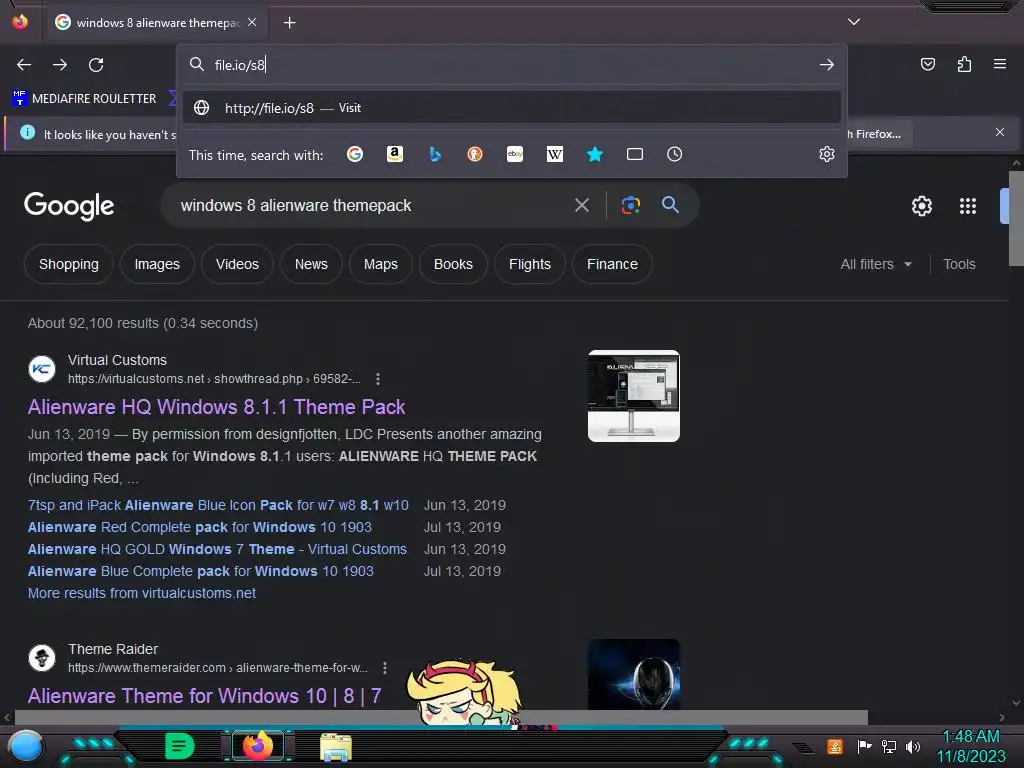Search this time with Amazon
This screenshot has width=1024, height=768.
(x=394, y=154)
